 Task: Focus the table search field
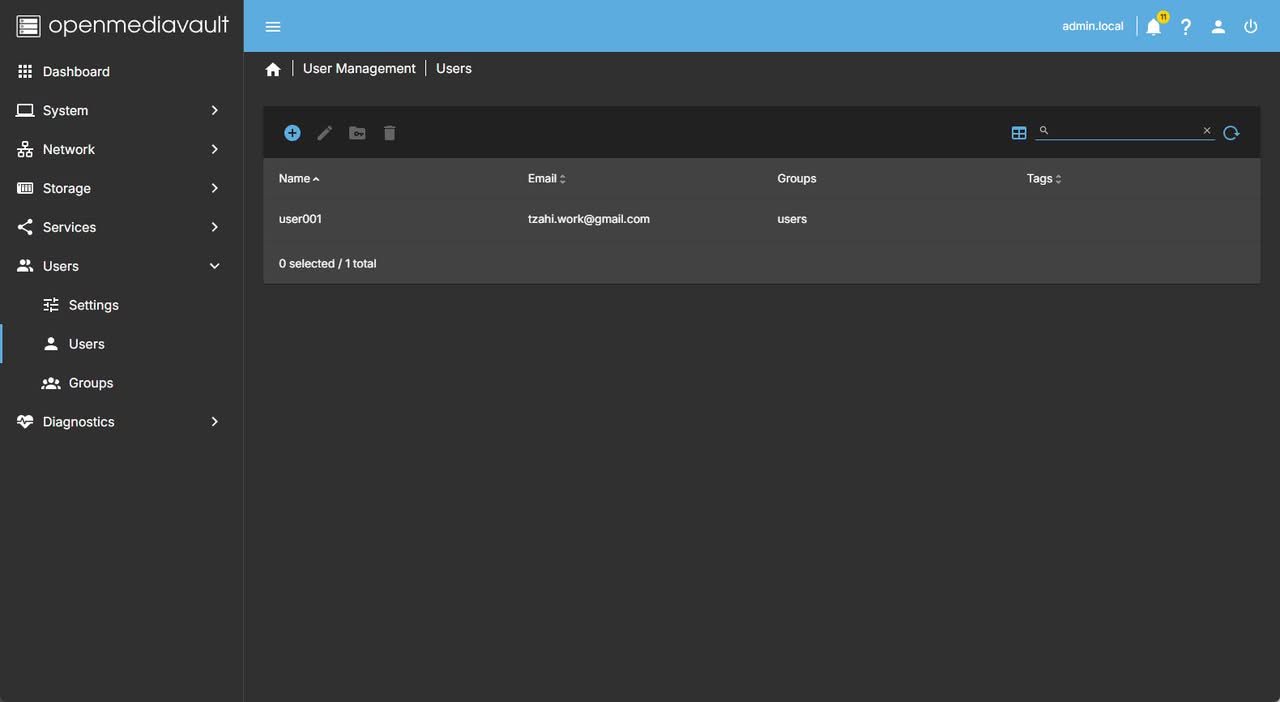(1125, 131)
